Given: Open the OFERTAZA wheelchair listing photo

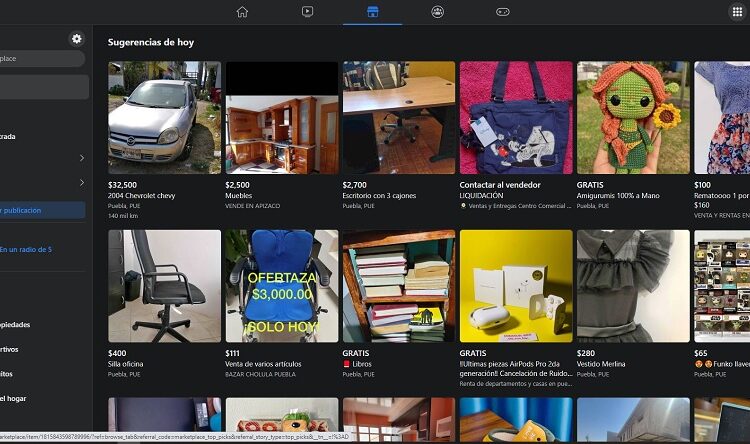Looking at the screenshot, I should (282, 286).
